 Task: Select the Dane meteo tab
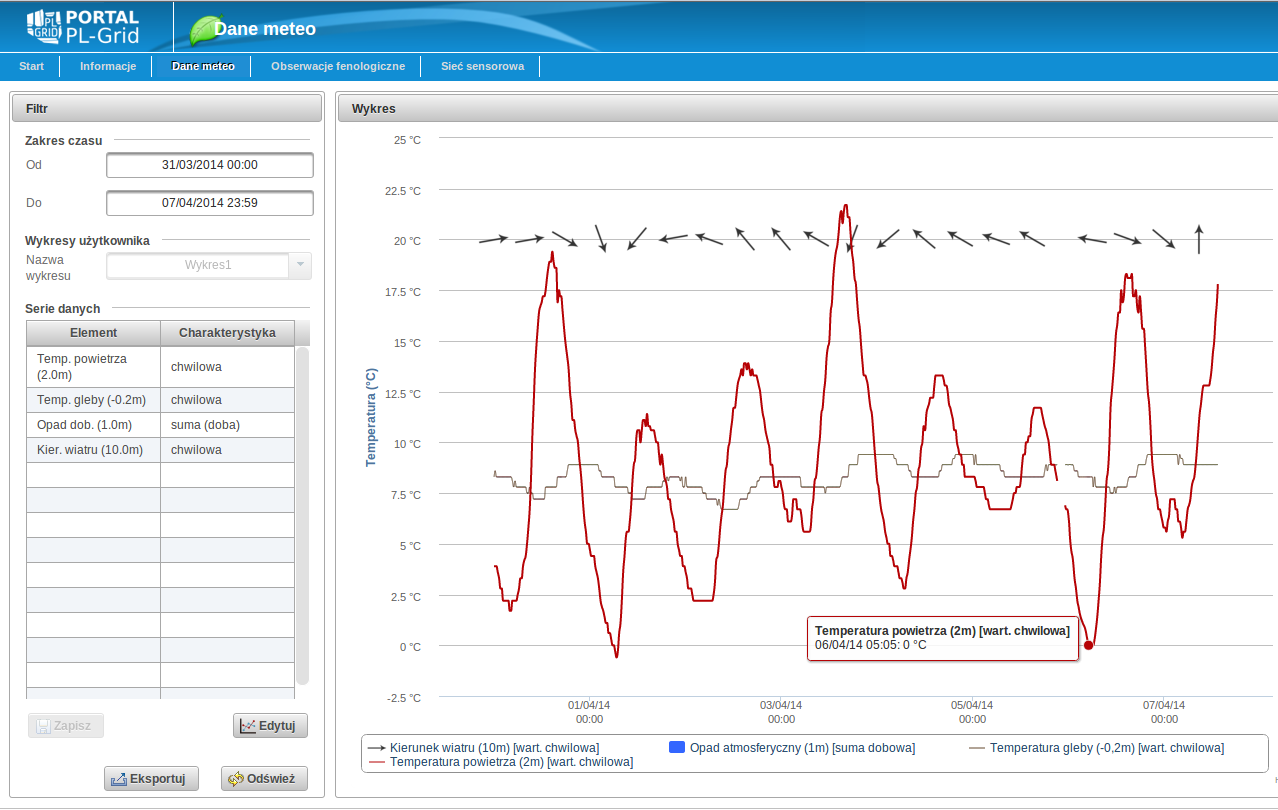[x=203, y=67]
